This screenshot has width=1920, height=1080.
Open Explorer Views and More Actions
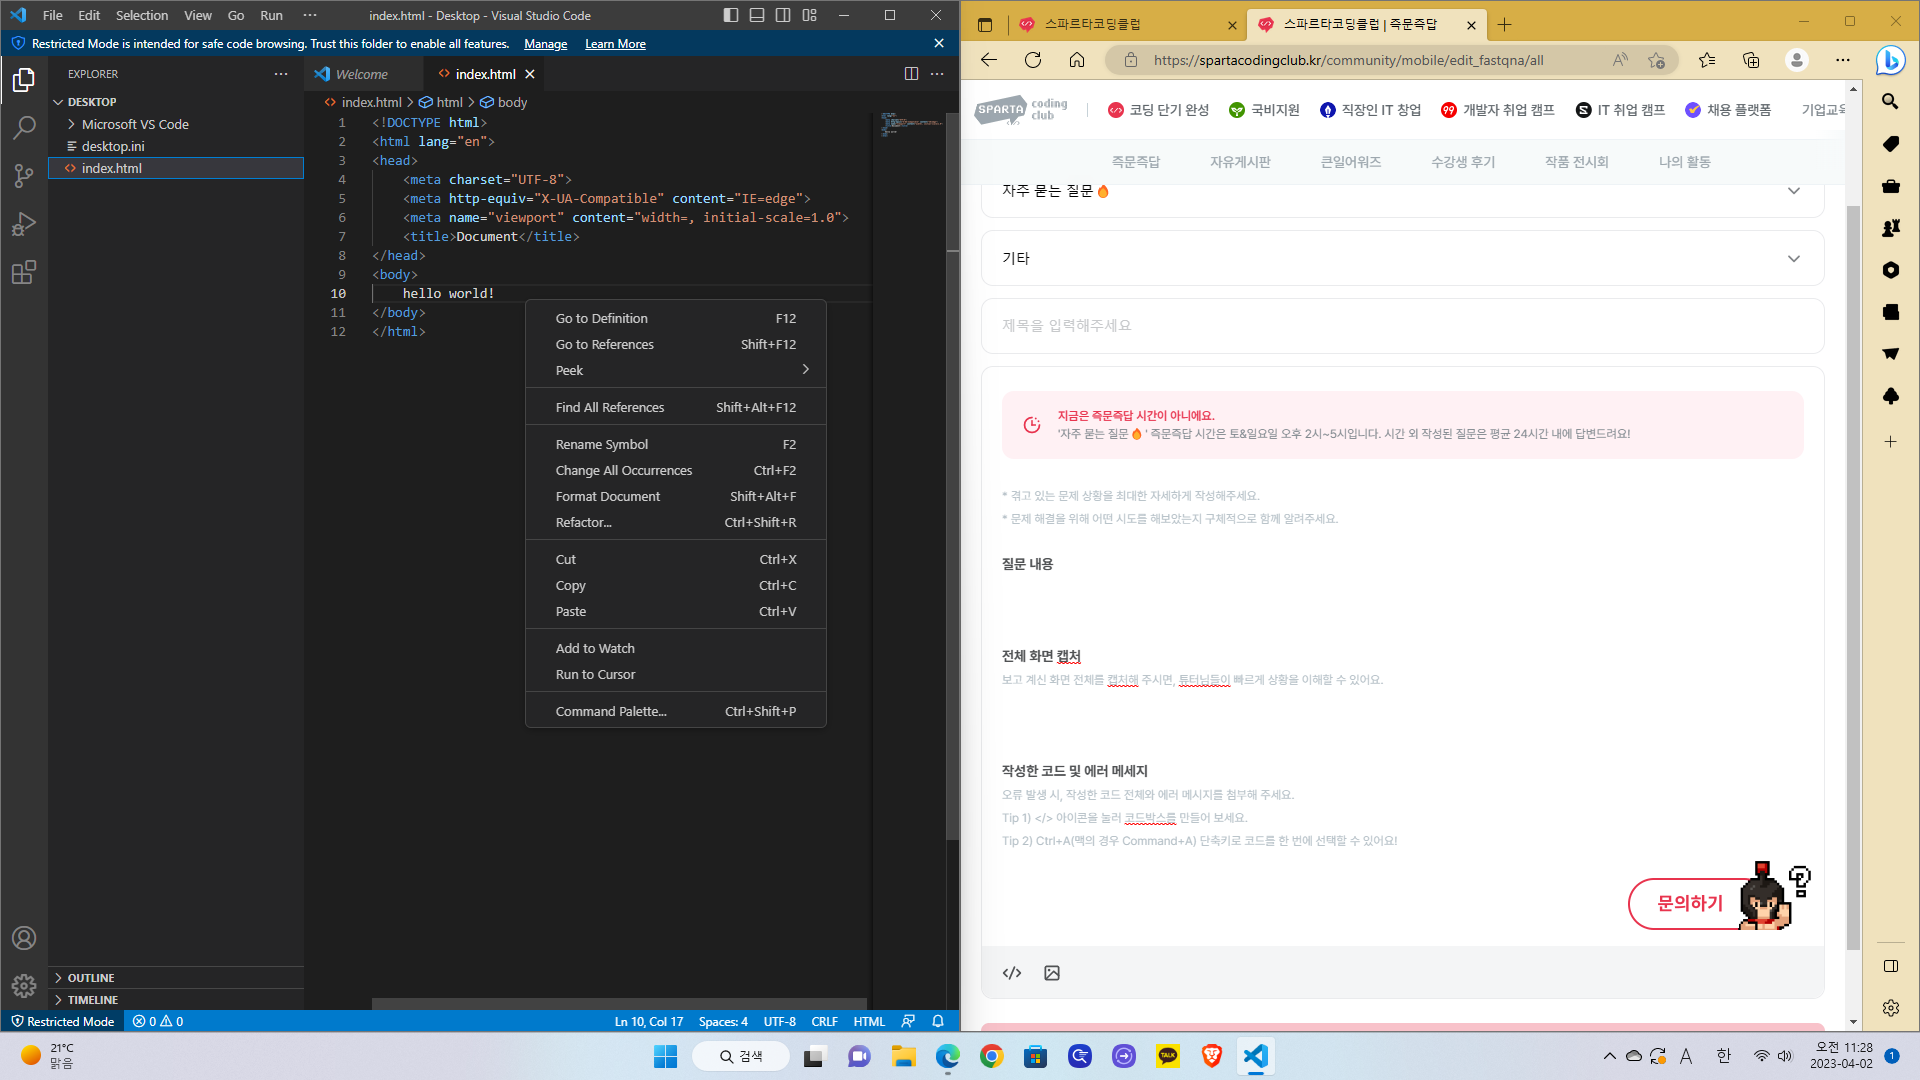[281, 74]
